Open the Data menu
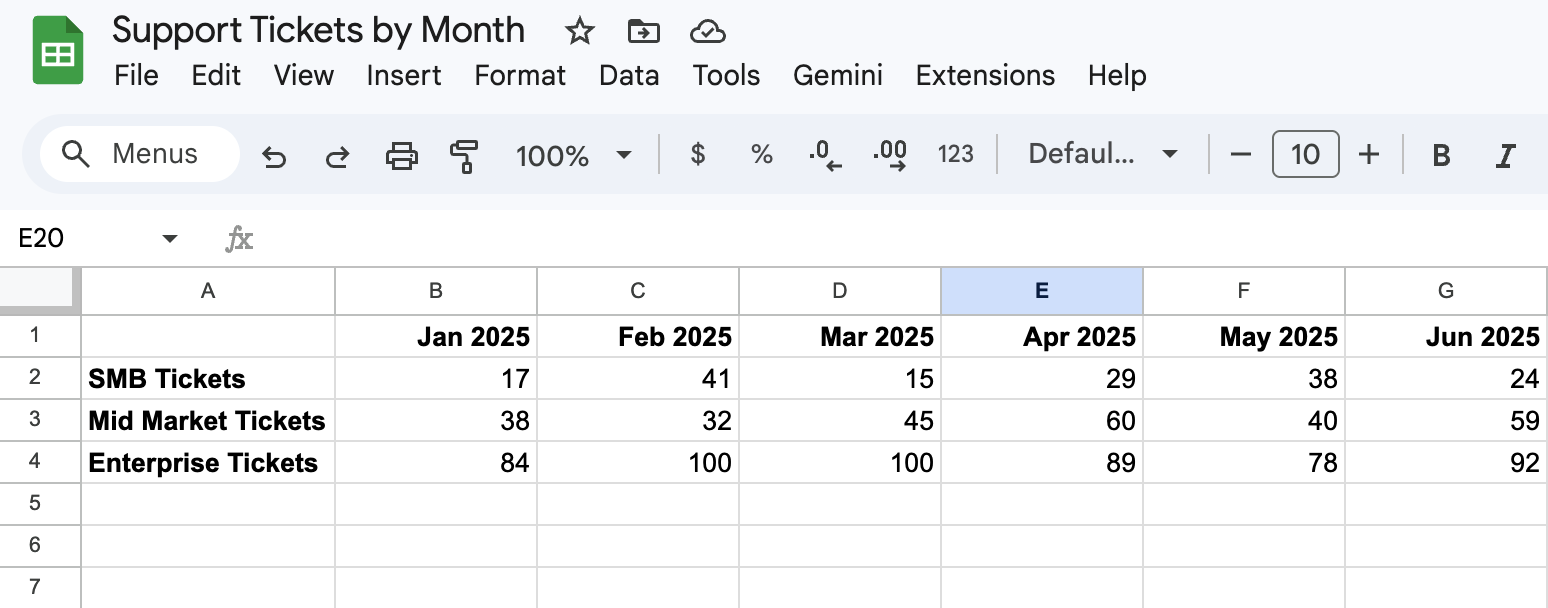Viewport: 1548px width, 608px height. pos(629,75)
